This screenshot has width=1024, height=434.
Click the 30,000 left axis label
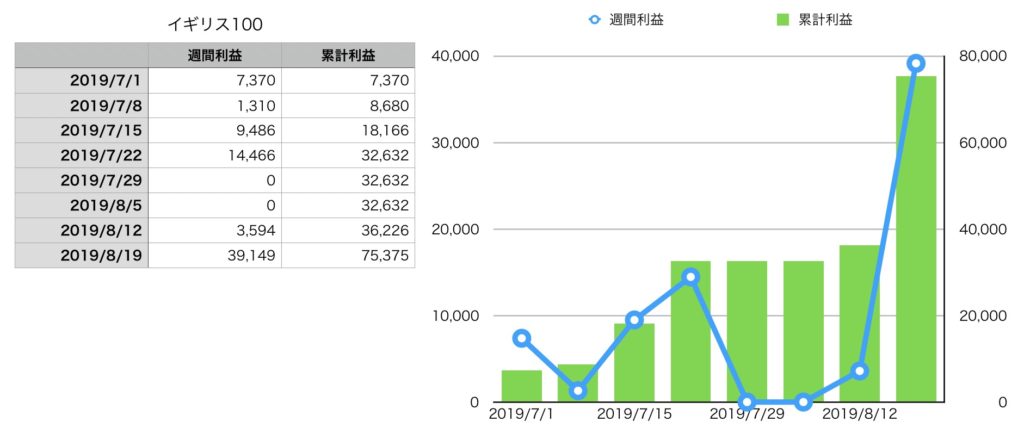(x=456, y=143)
